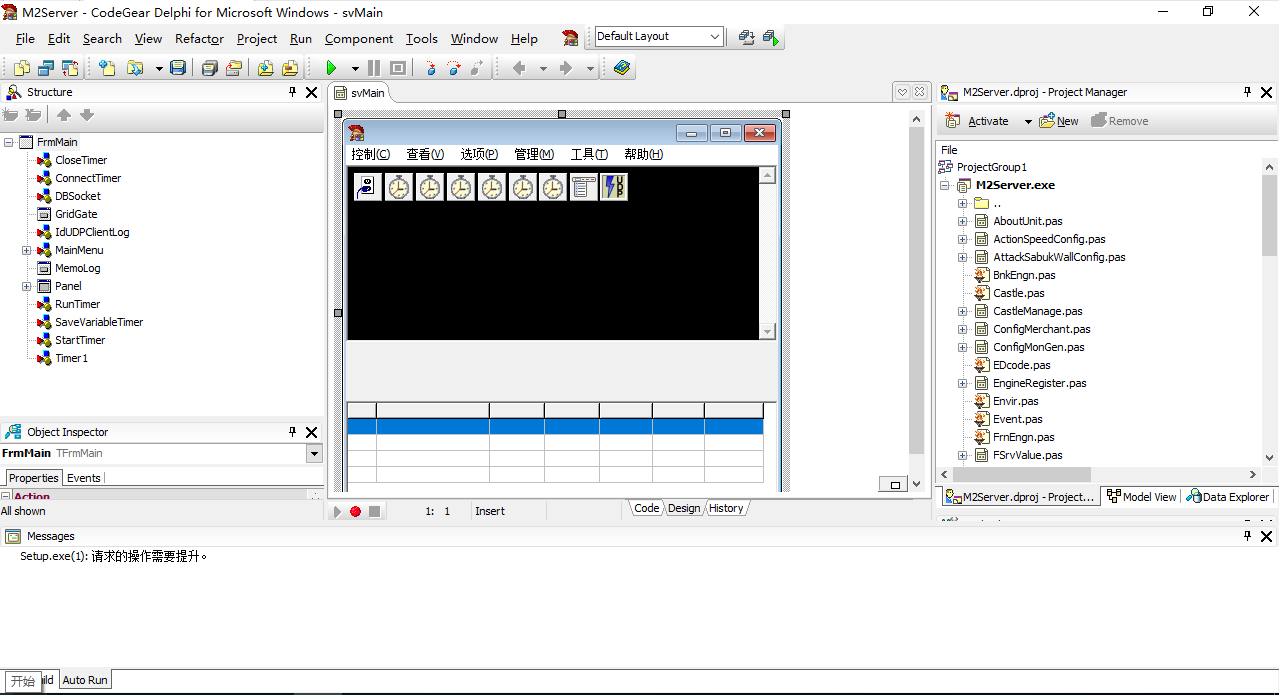Pin the Structure panel
This screenshot has width=1279, height=695.
[293, 92]
